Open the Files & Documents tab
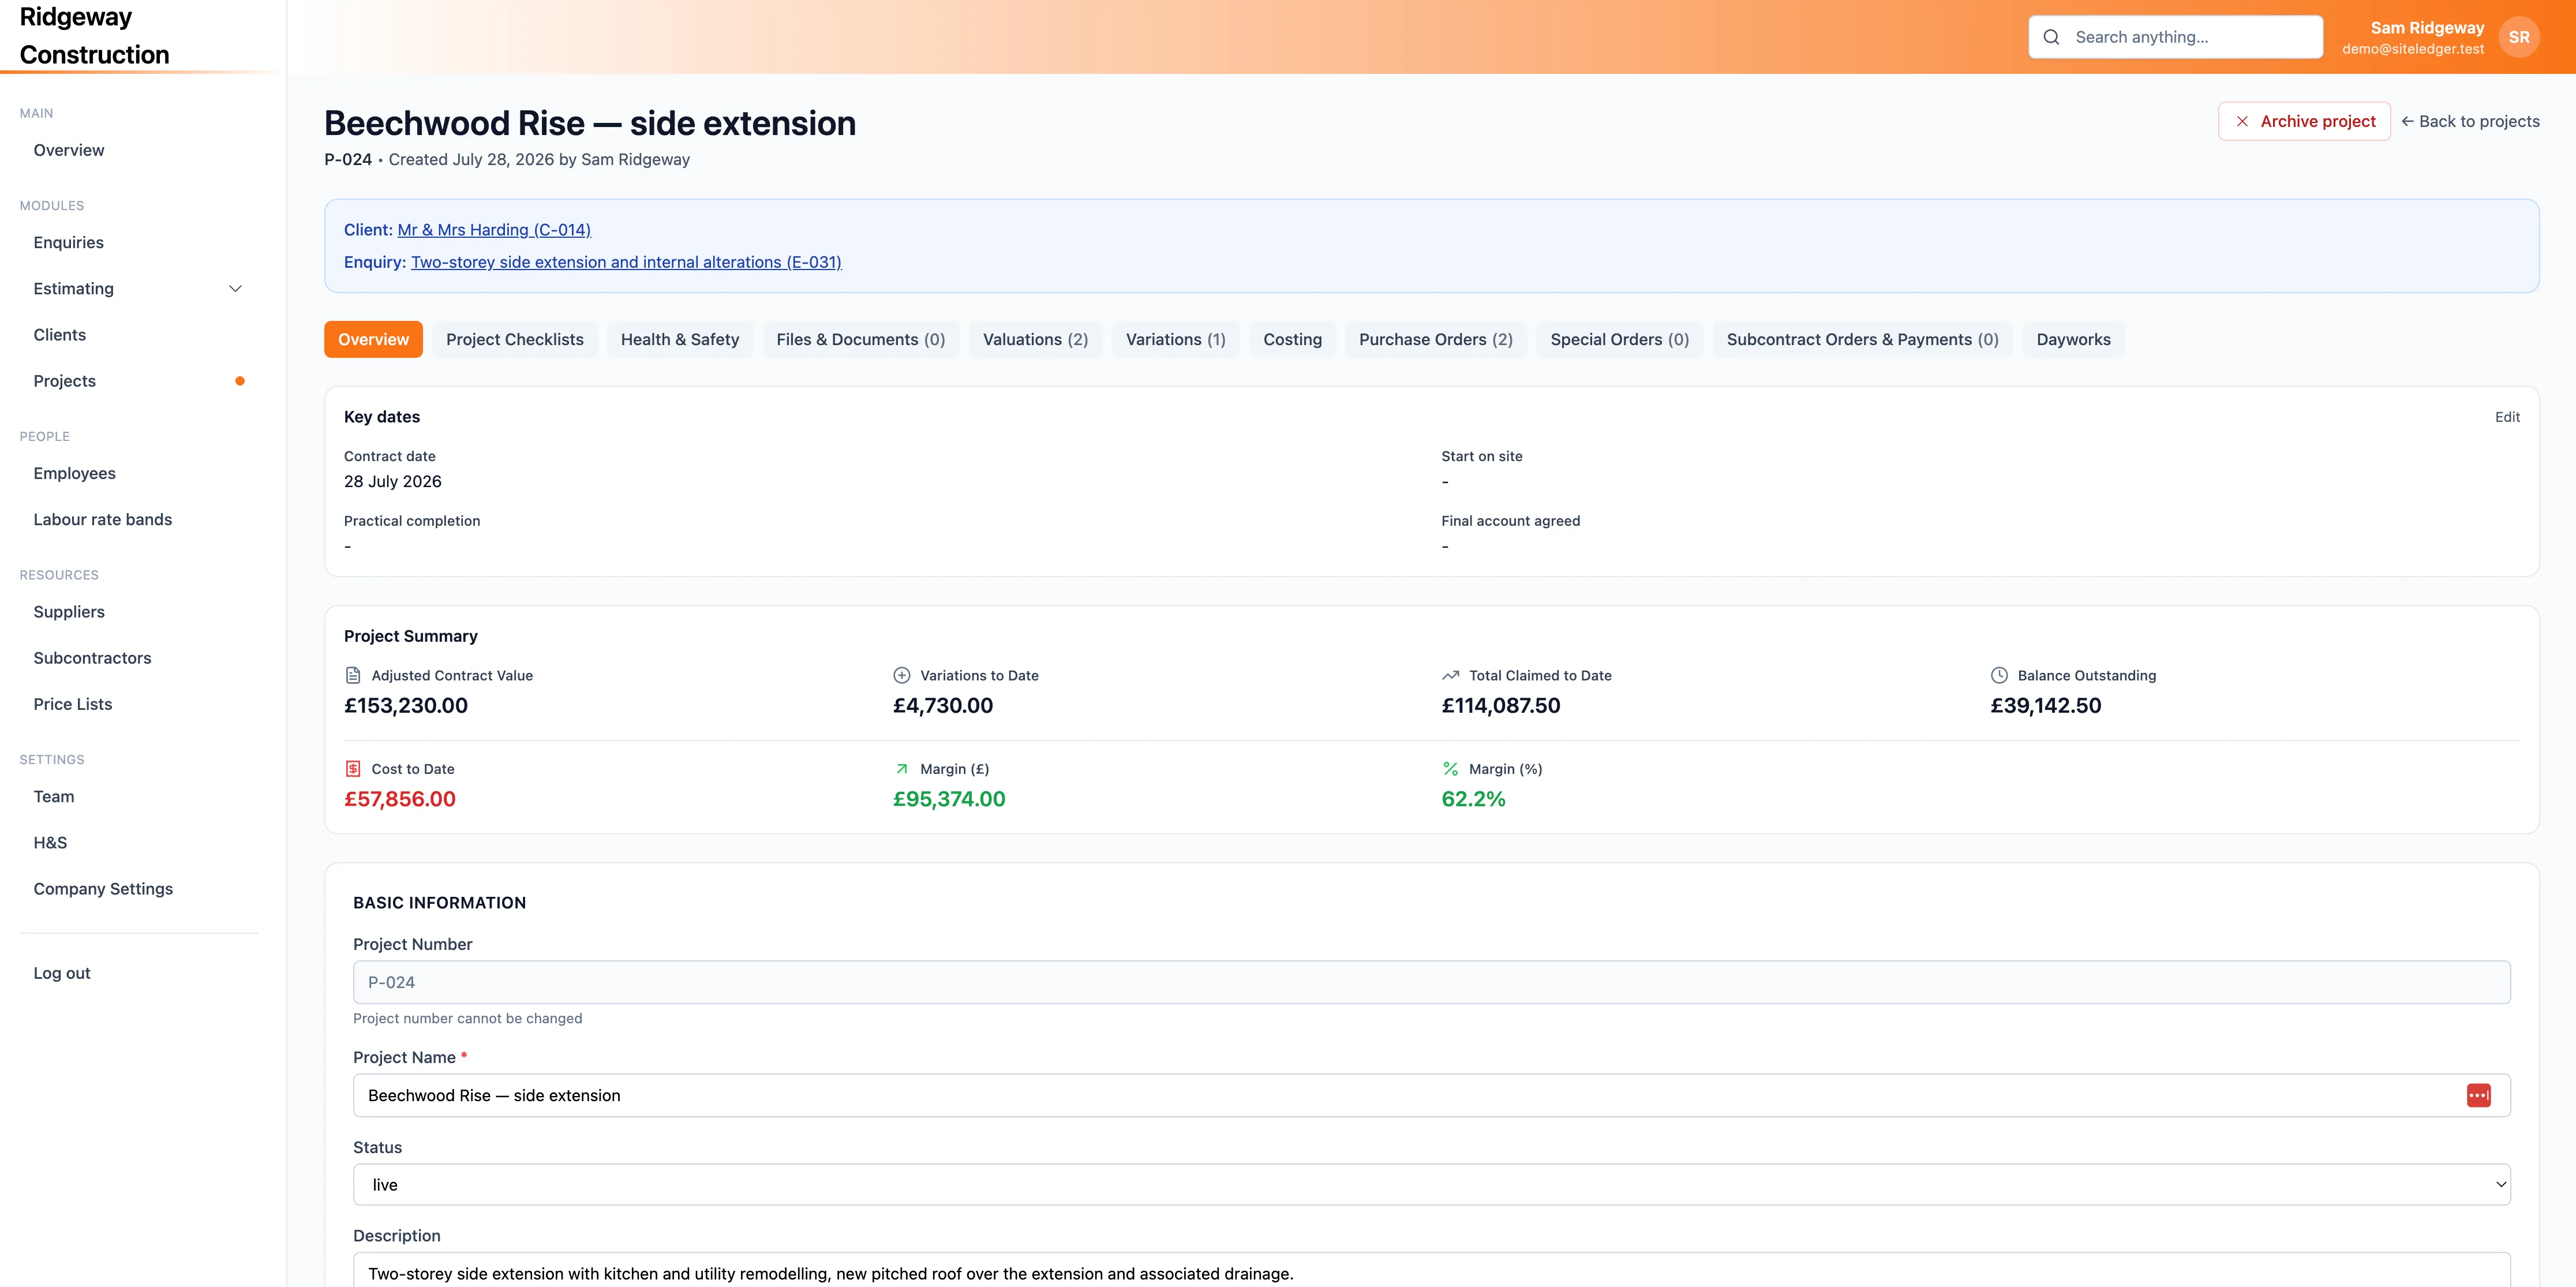Viewport: 2576px width, 1287px height. click(861, 340)
